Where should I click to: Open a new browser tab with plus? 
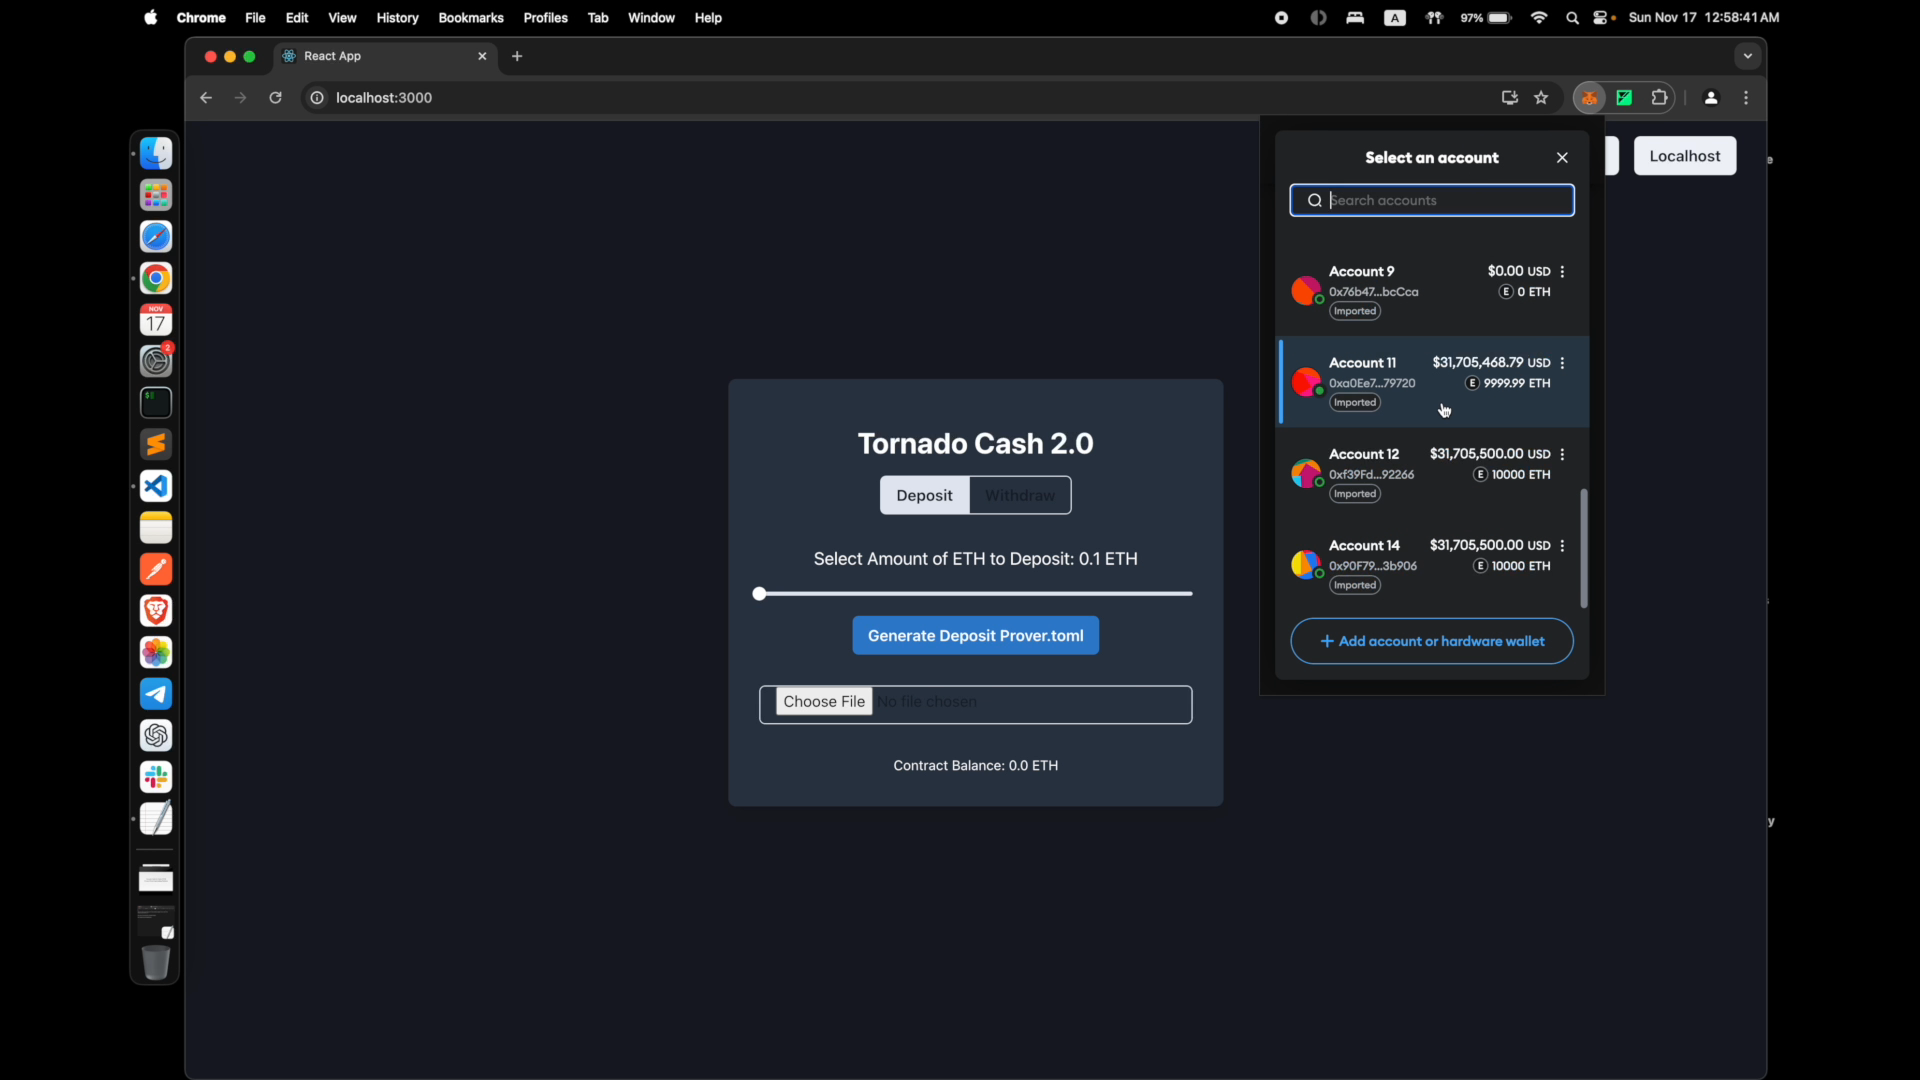[x=517, y=56]
